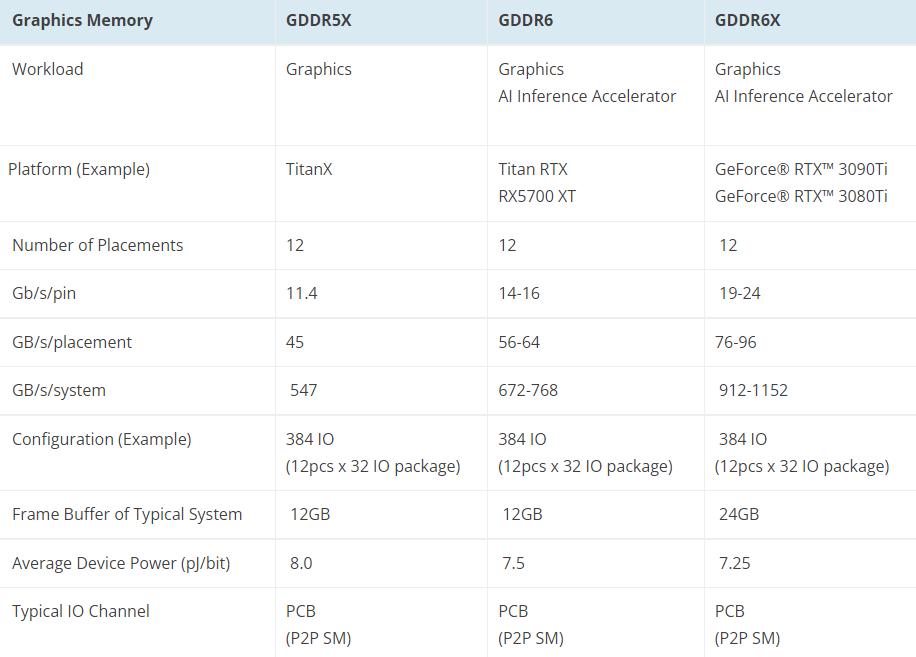Click the "Gb/s/pin" row label
Image resolution: width=916 pixels, height=657 pixels.
[44, 293]
